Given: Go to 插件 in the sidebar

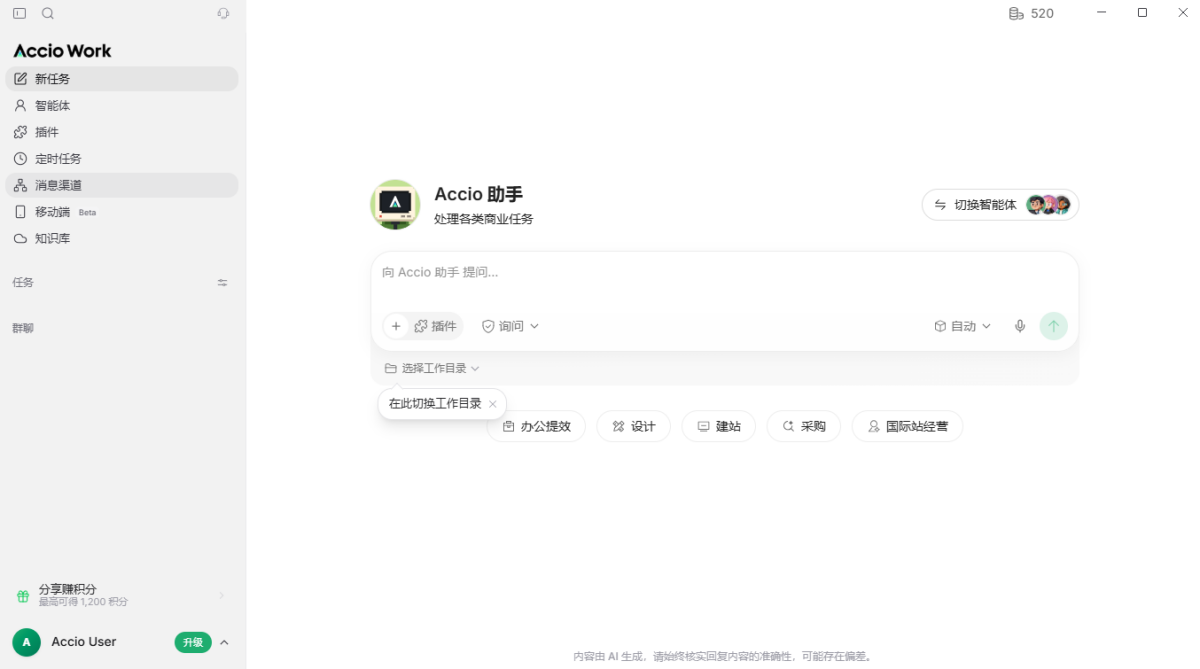Looking at the screenshot, I should point(122,132).
